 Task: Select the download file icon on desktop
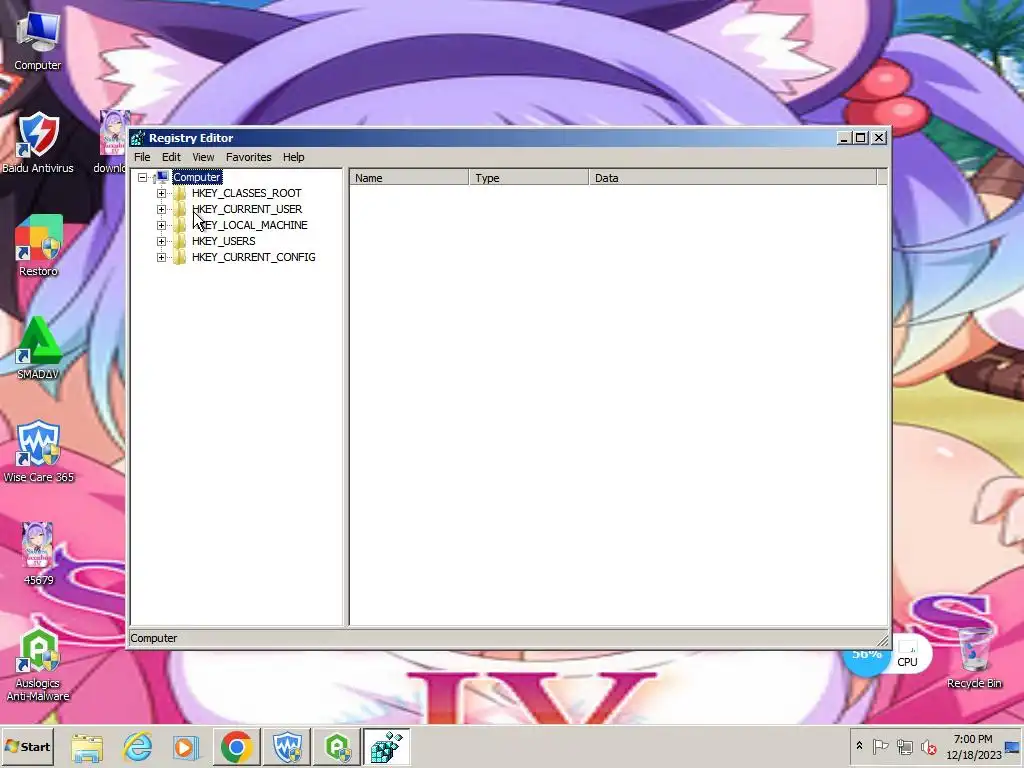click(x=112, y=143)
